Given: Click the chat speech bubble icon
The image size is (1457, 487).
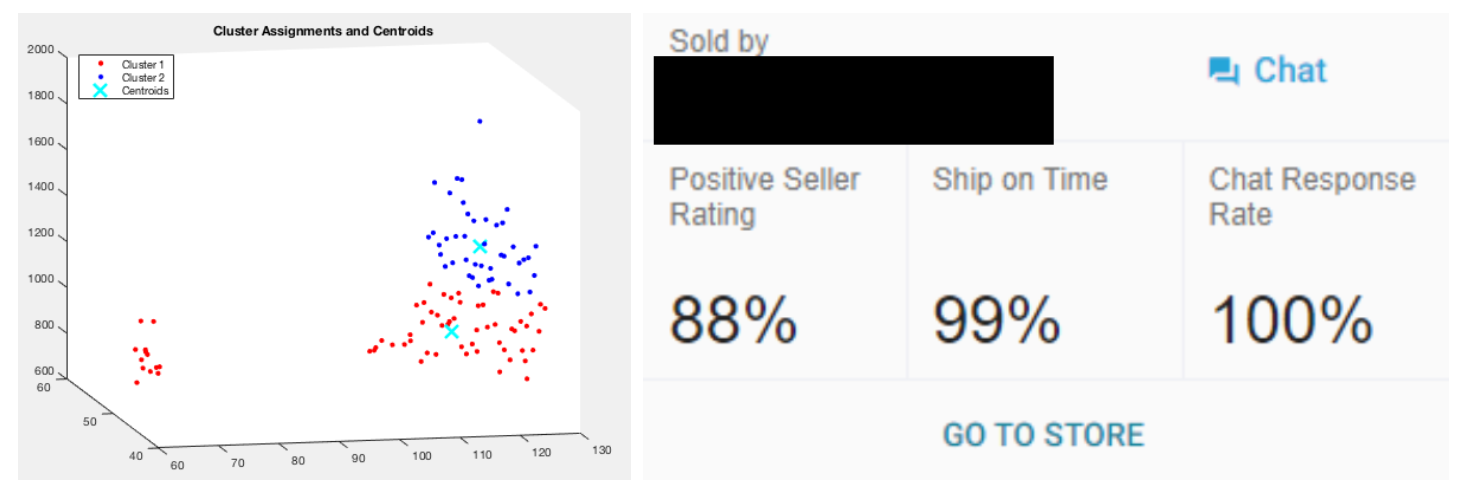Looking at the screenshot, I should pos(1224,71).
